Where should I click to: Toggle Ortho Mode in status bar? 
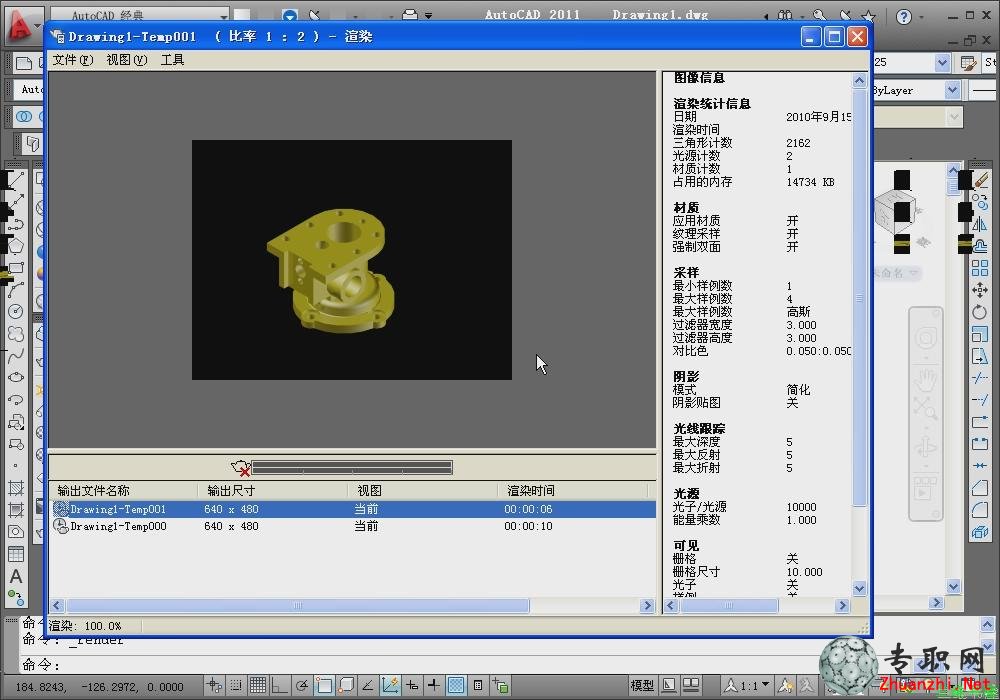pos(279,685)
